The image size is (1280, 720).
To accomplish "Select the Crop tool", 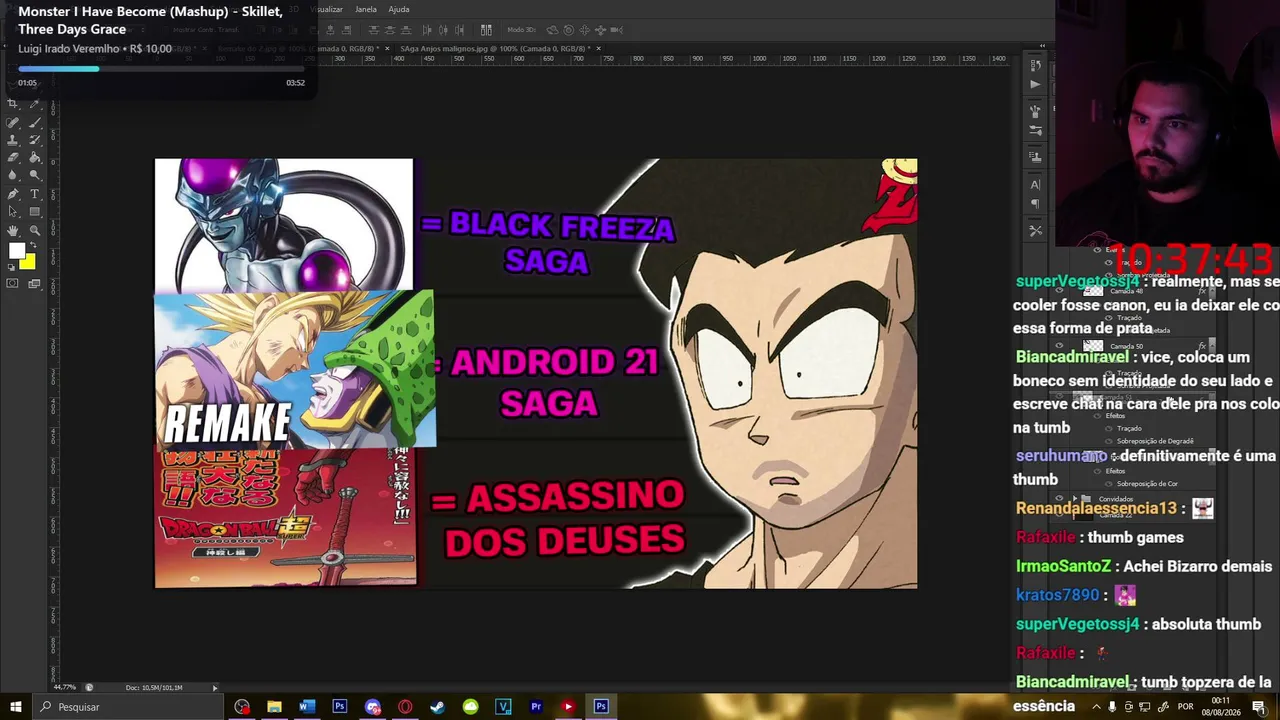I will tap(13, 104).
